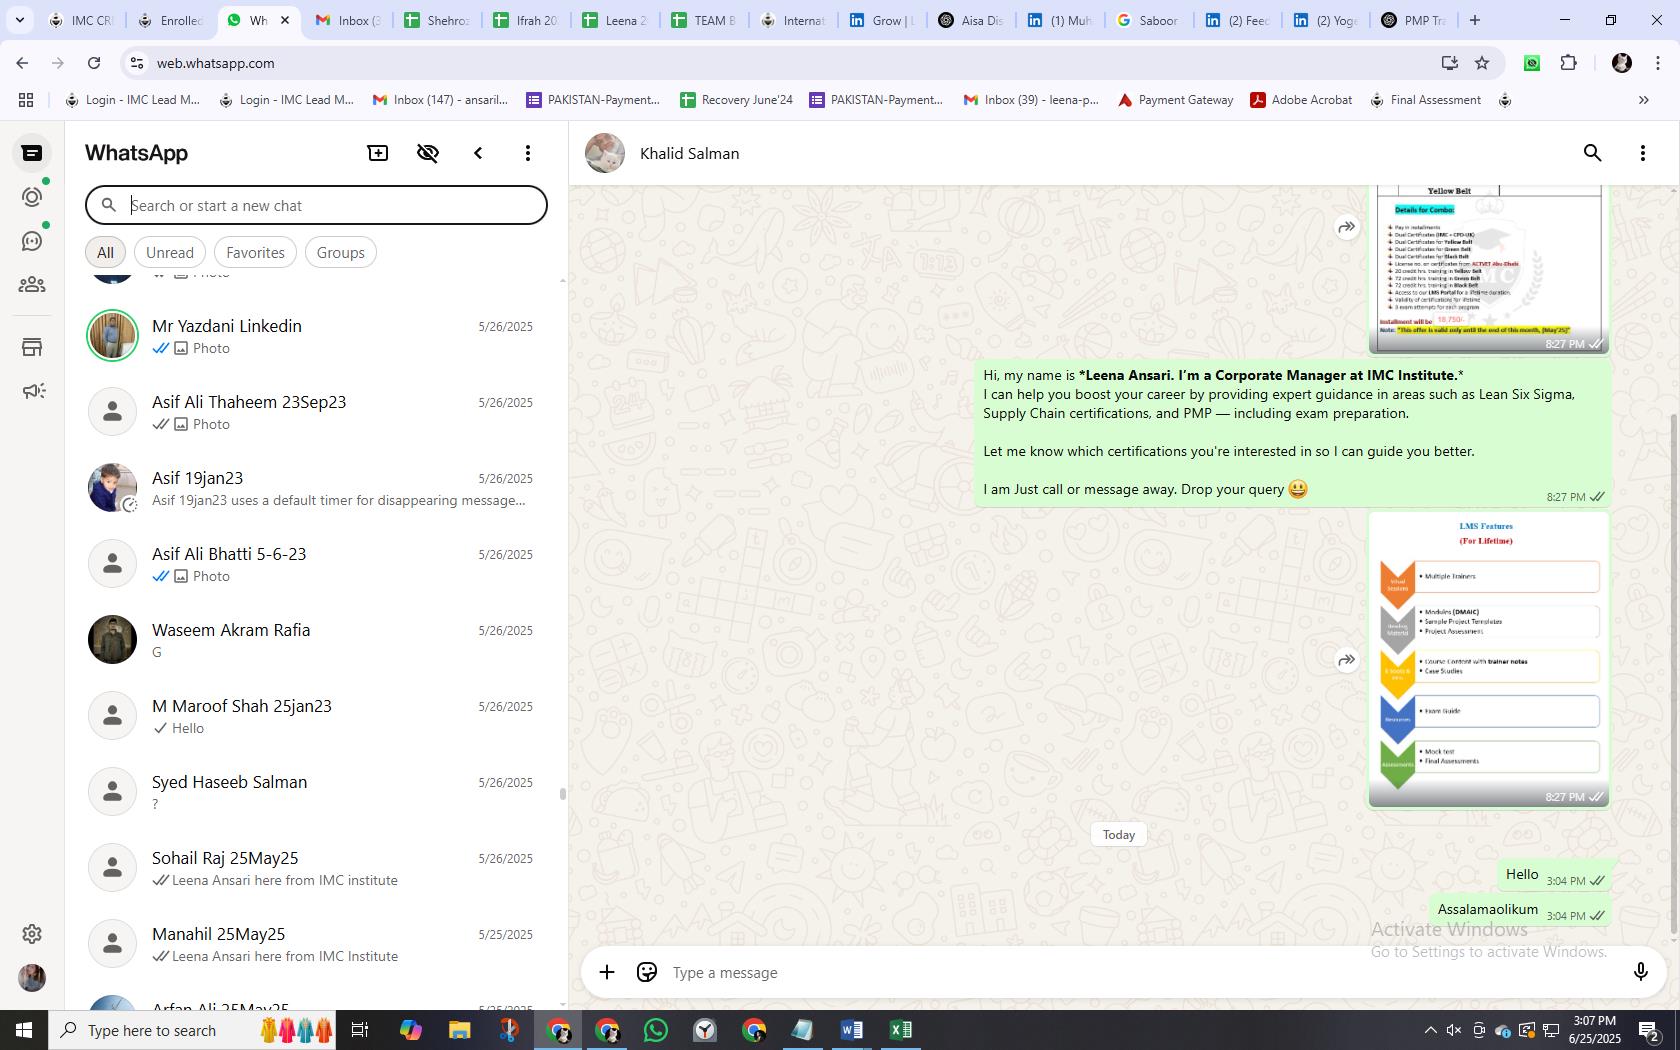
Task: Open chat with Sohail Raj 25May25
Action: point(314,868)
